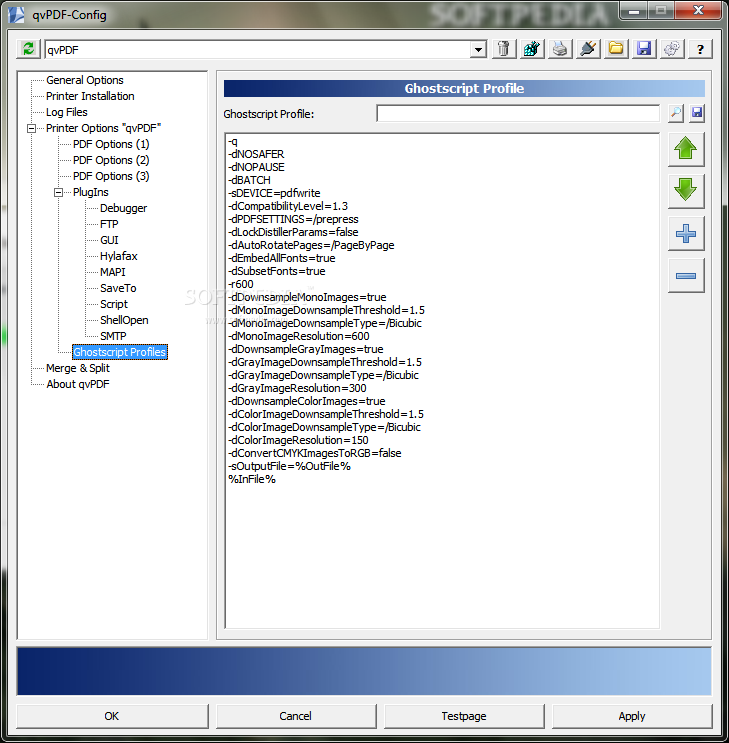This screenshot has width=729, height=743.
Task: Click the printer icon in the toolbar
Action: point(560,49)
